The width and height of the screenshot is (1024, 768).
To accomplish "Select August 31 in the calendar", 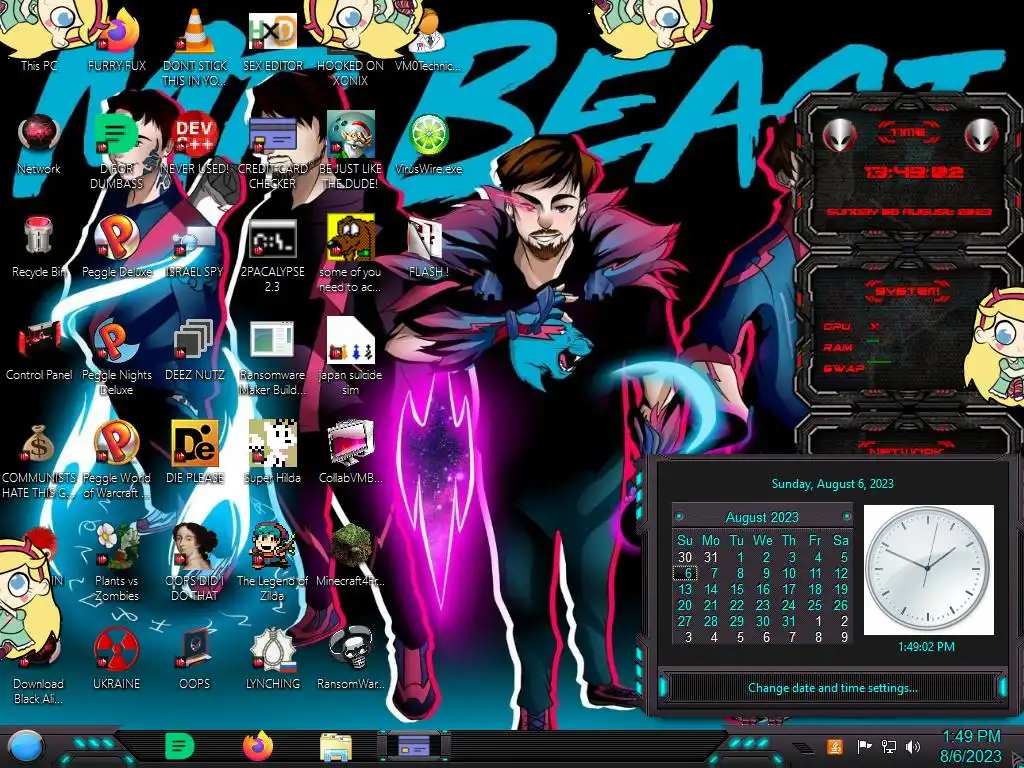I will pyautogui.click(x=789, y=621).
